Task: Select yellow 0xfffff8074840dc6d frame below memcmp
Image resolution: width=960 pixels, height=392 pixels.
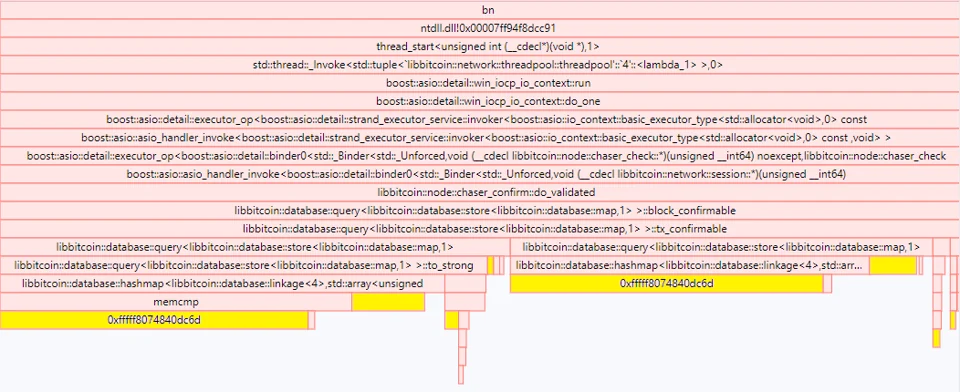Action: 154,320
